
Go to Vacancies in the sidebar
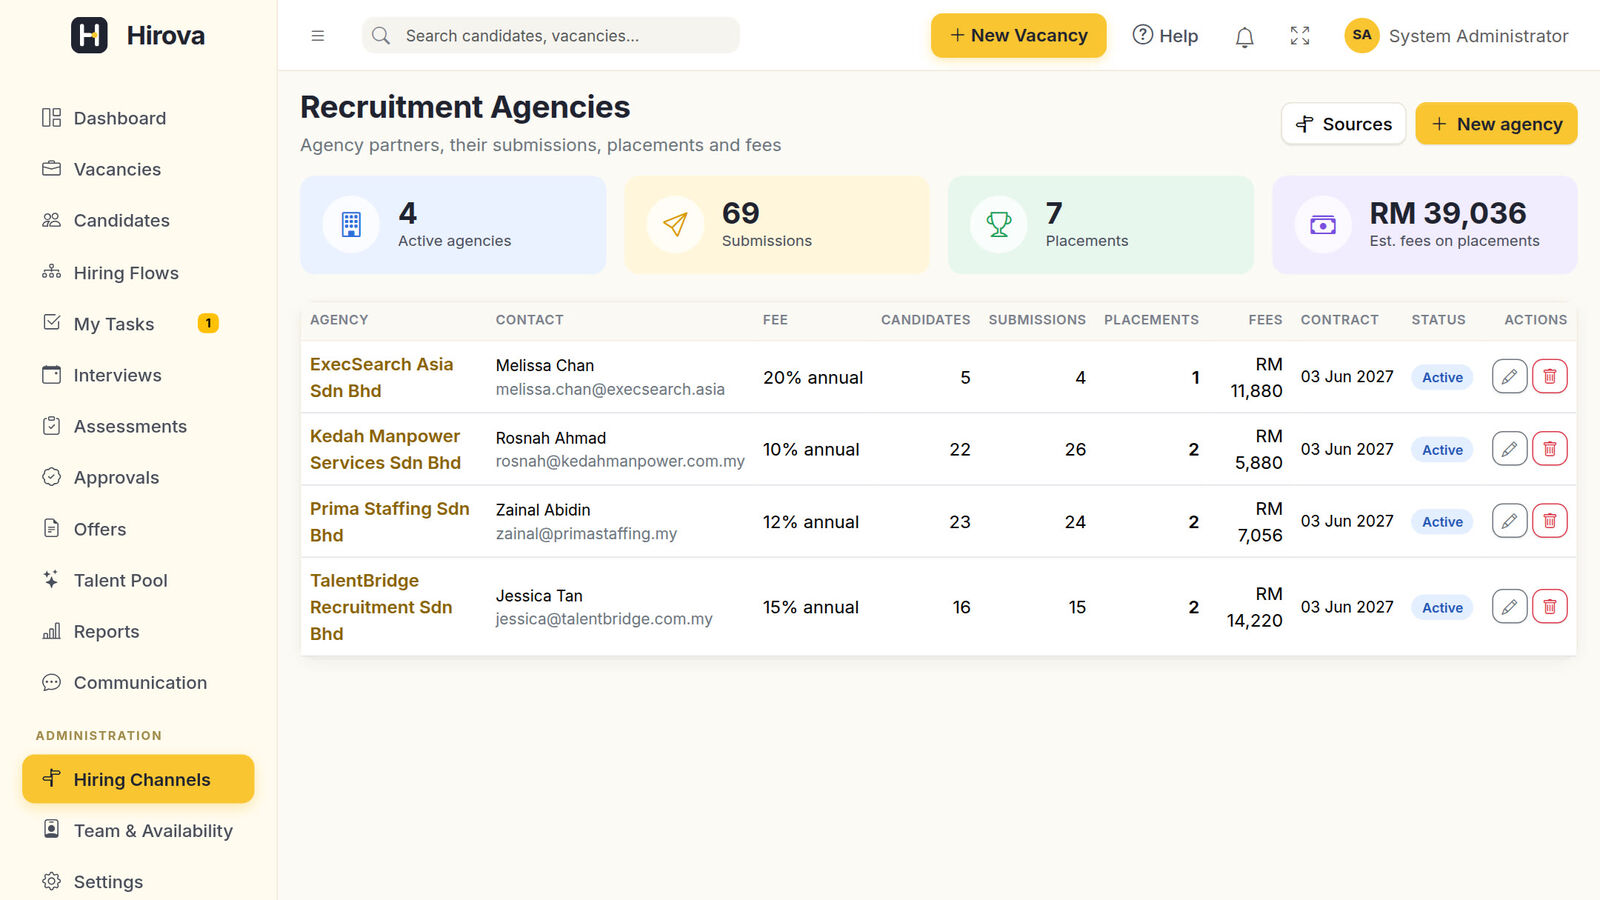point(138,169)
